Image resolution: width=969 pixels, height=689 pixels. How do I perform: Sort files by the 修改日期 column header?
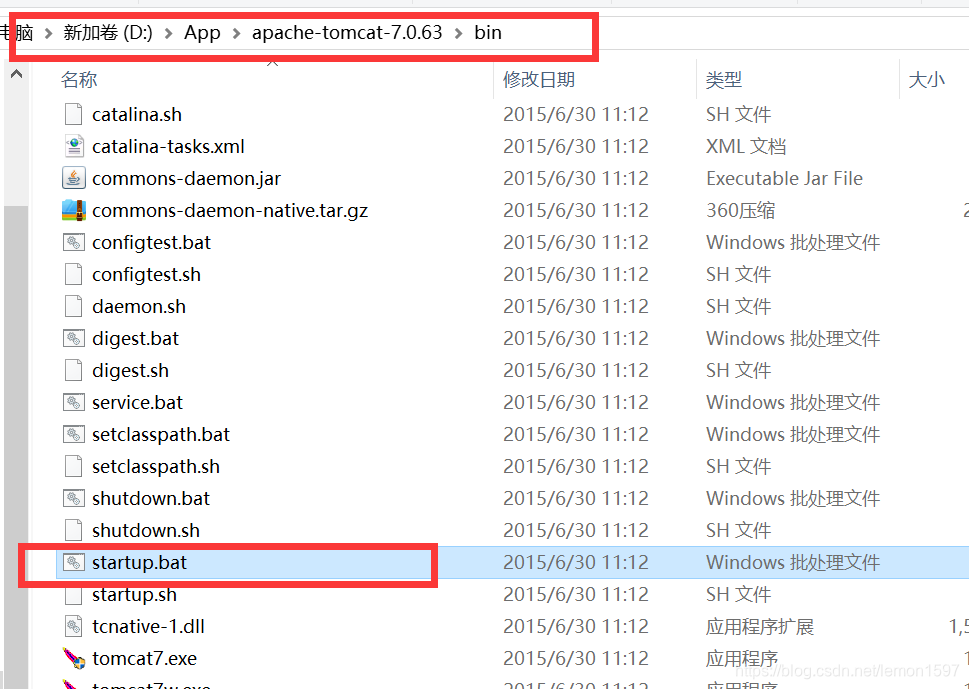[x=539, y=80]
